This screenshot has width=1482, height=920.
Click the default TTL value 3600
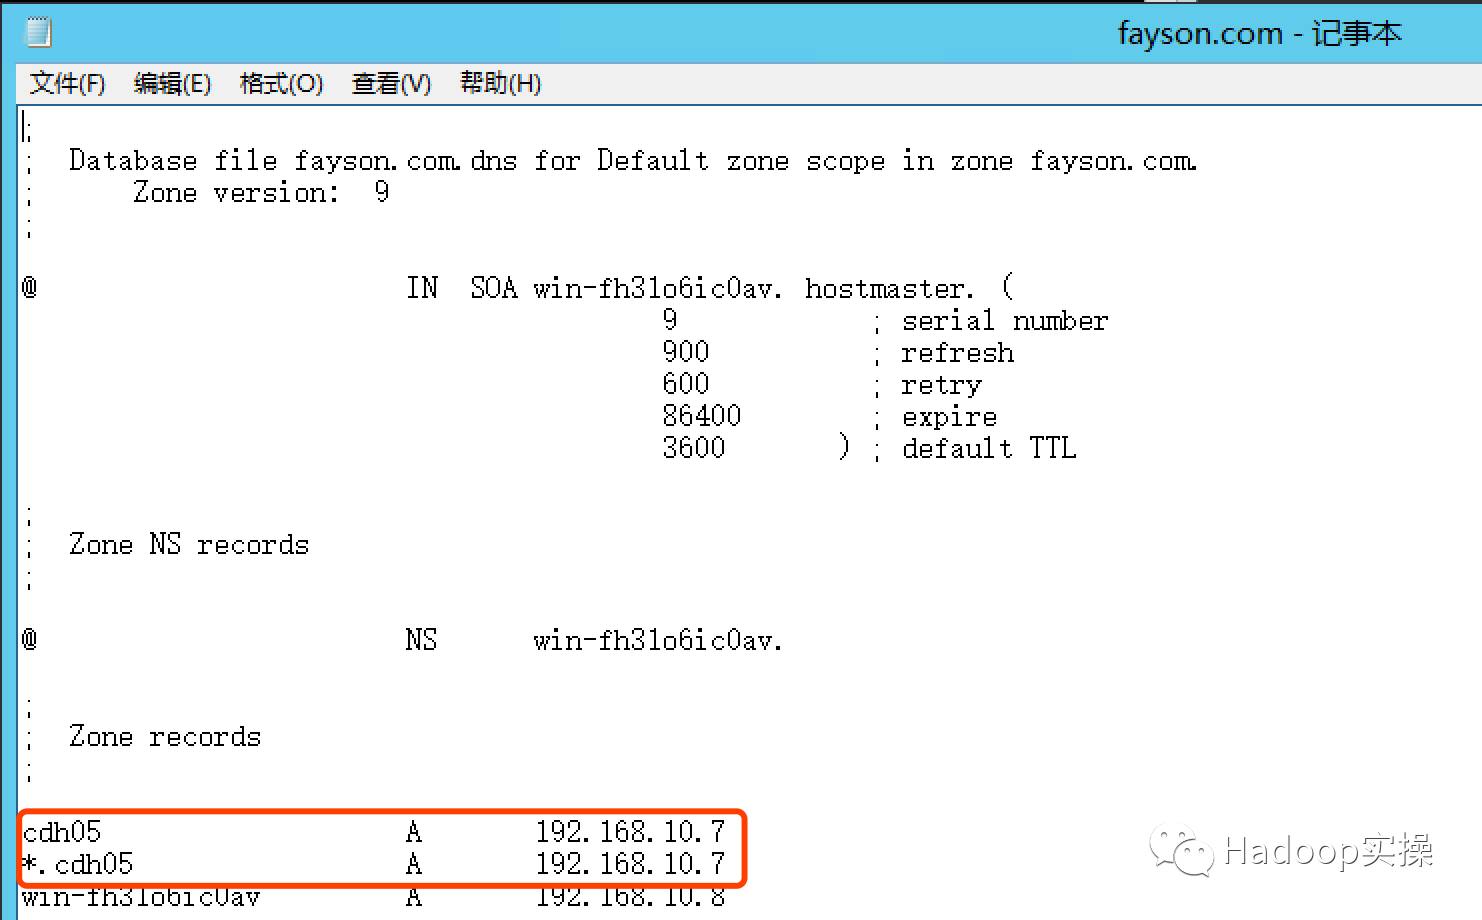point(694,448)
